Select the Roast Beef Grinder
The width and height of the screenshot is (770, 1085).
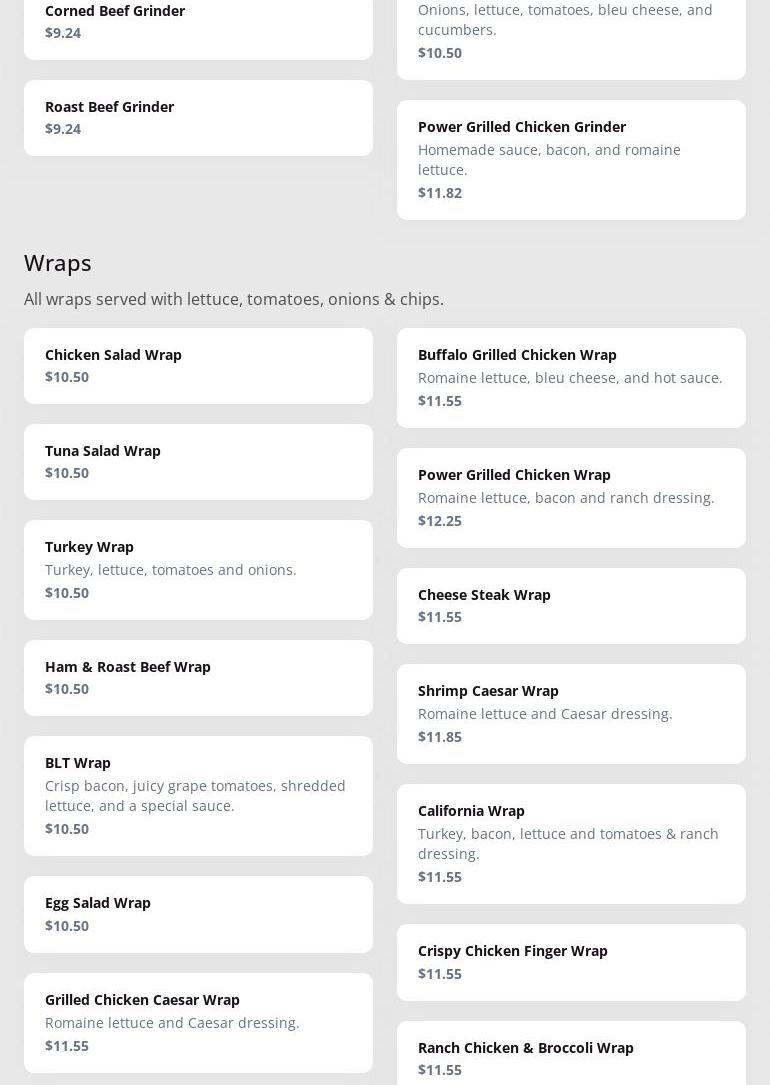pyautogui.click(x=198, y=118)
